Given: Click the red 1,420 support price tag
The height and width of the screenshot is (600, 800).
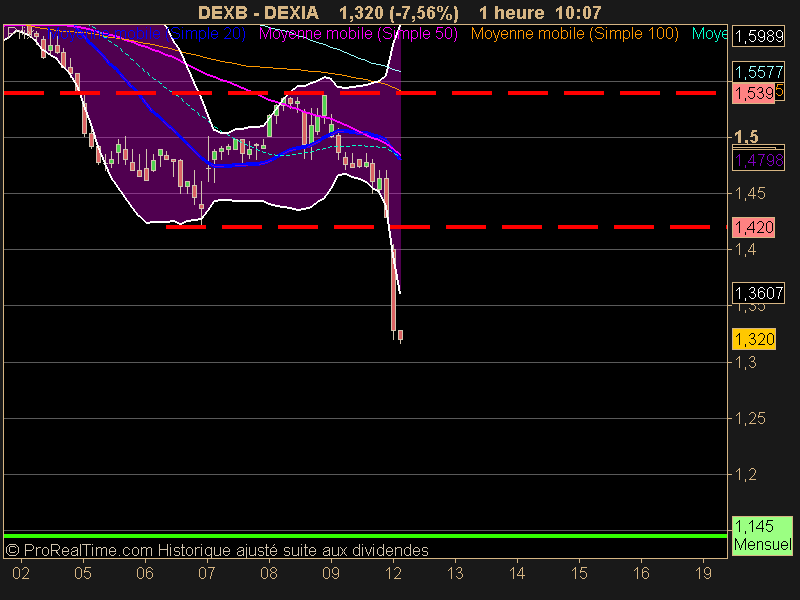Looking at the screenshot, I should coord(754,228).
